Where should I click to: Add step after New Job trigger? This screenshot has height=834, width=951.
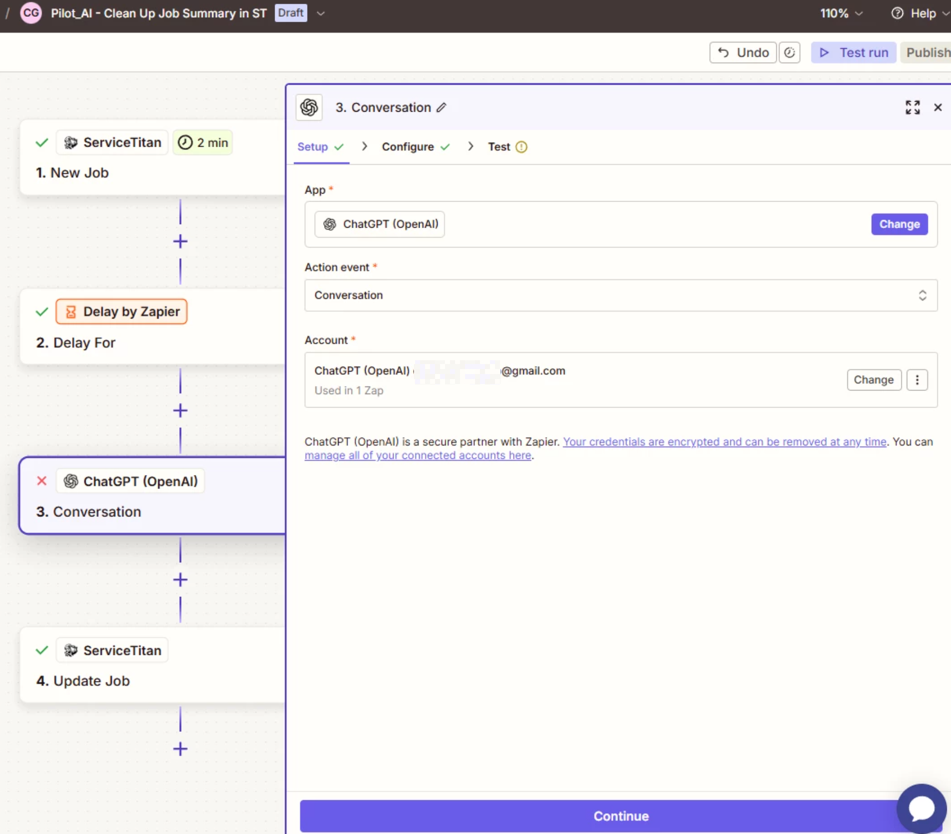click(180, 241)
